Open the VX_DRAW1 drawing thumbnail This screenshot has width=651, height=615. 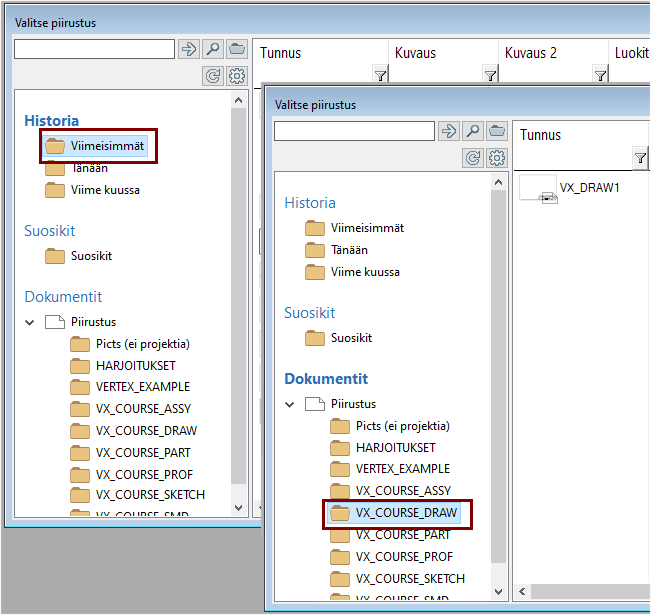pyautogui.click(x=538, y=188)
